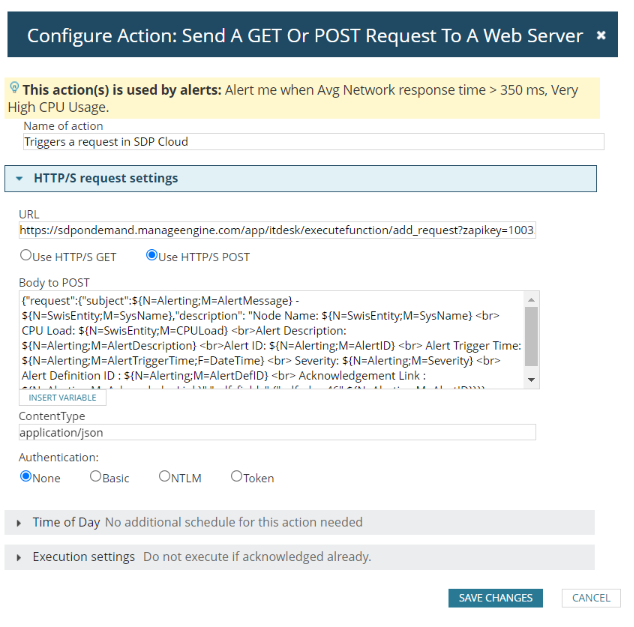Click the lightbulb hint icon
This screenshot has height=627, width=634.
click(x=14, y=87)
